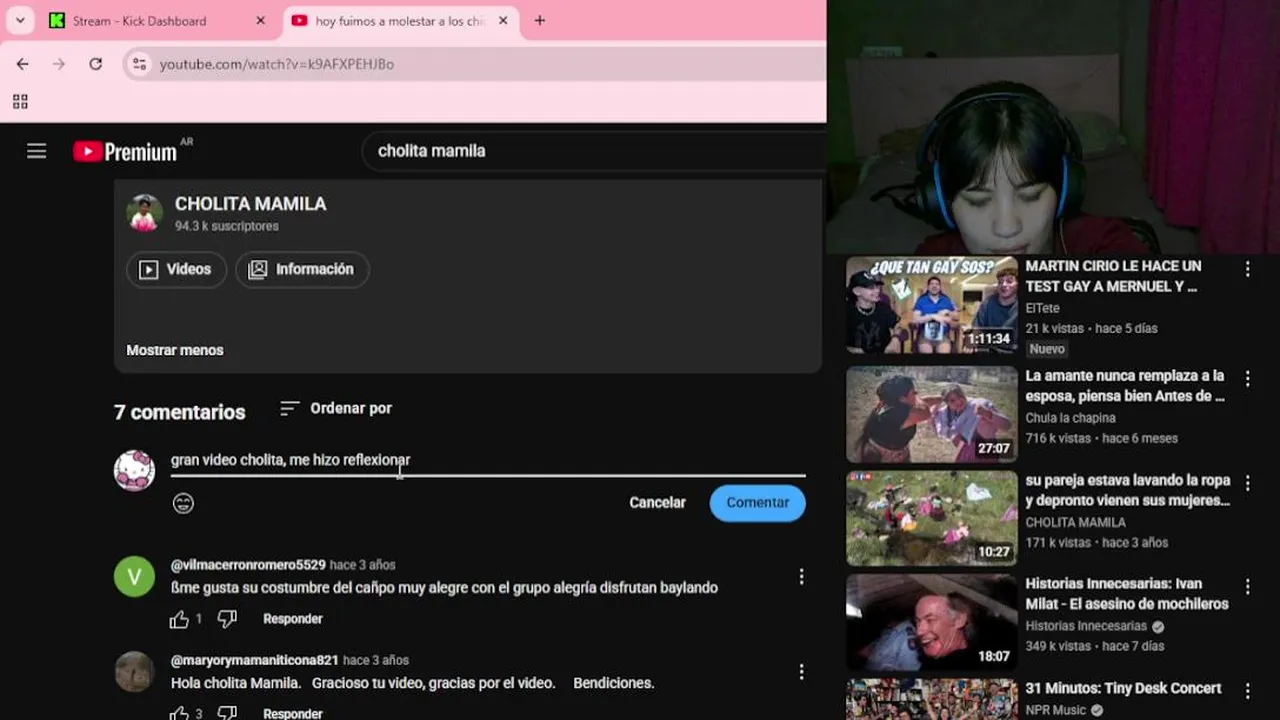Open more options for MARTIN CIRIO video
Screen dimensions: 1280x720
coord(1247,269)
